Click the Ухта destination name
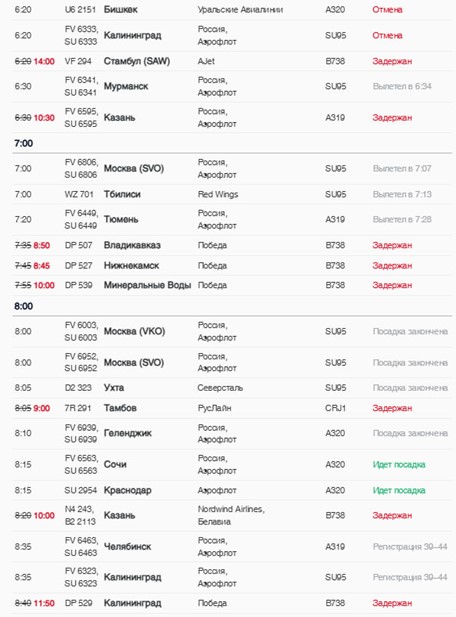Screen dimensions: 456x617 [x=114, y=388]
